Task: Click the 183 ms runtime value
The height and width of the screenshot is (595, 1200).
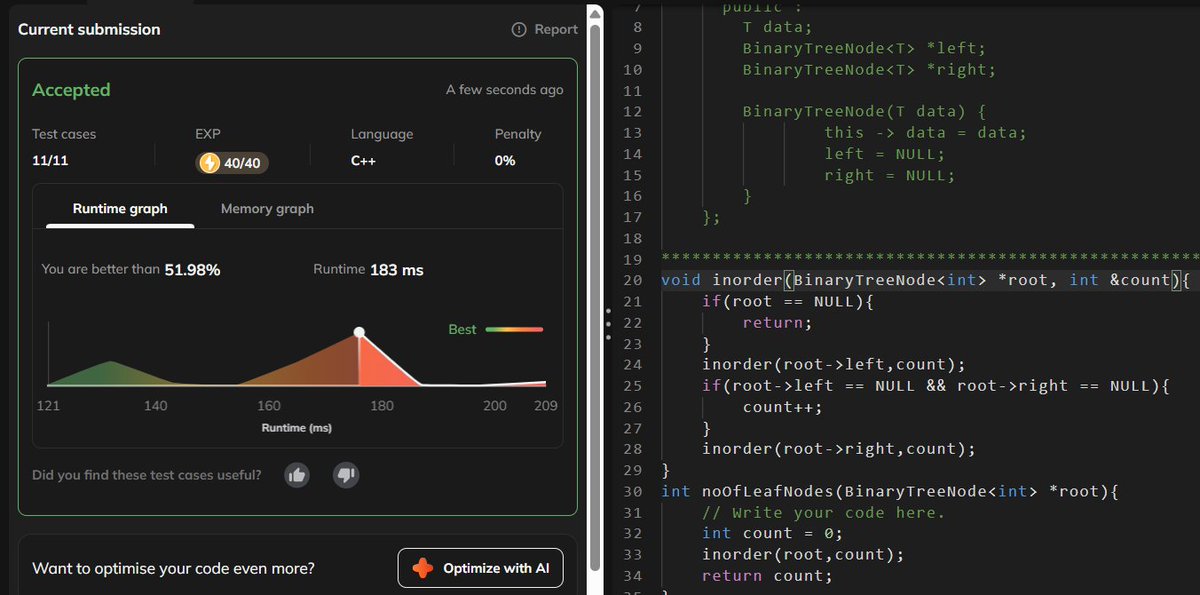Action: (x=397, y=269)
